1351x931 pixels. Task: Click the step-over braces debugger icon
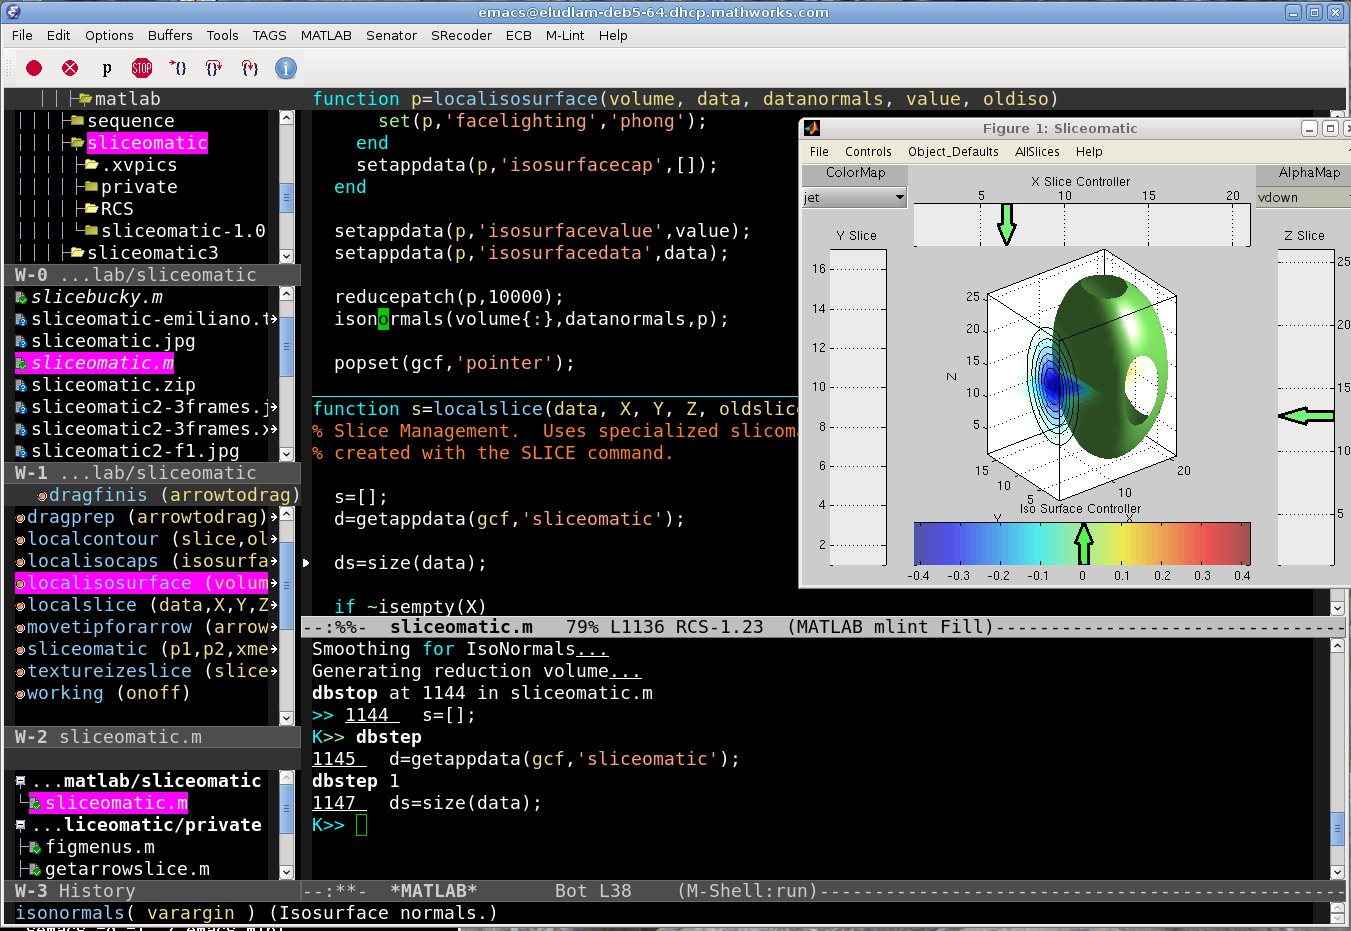click(x=214, y=68)
